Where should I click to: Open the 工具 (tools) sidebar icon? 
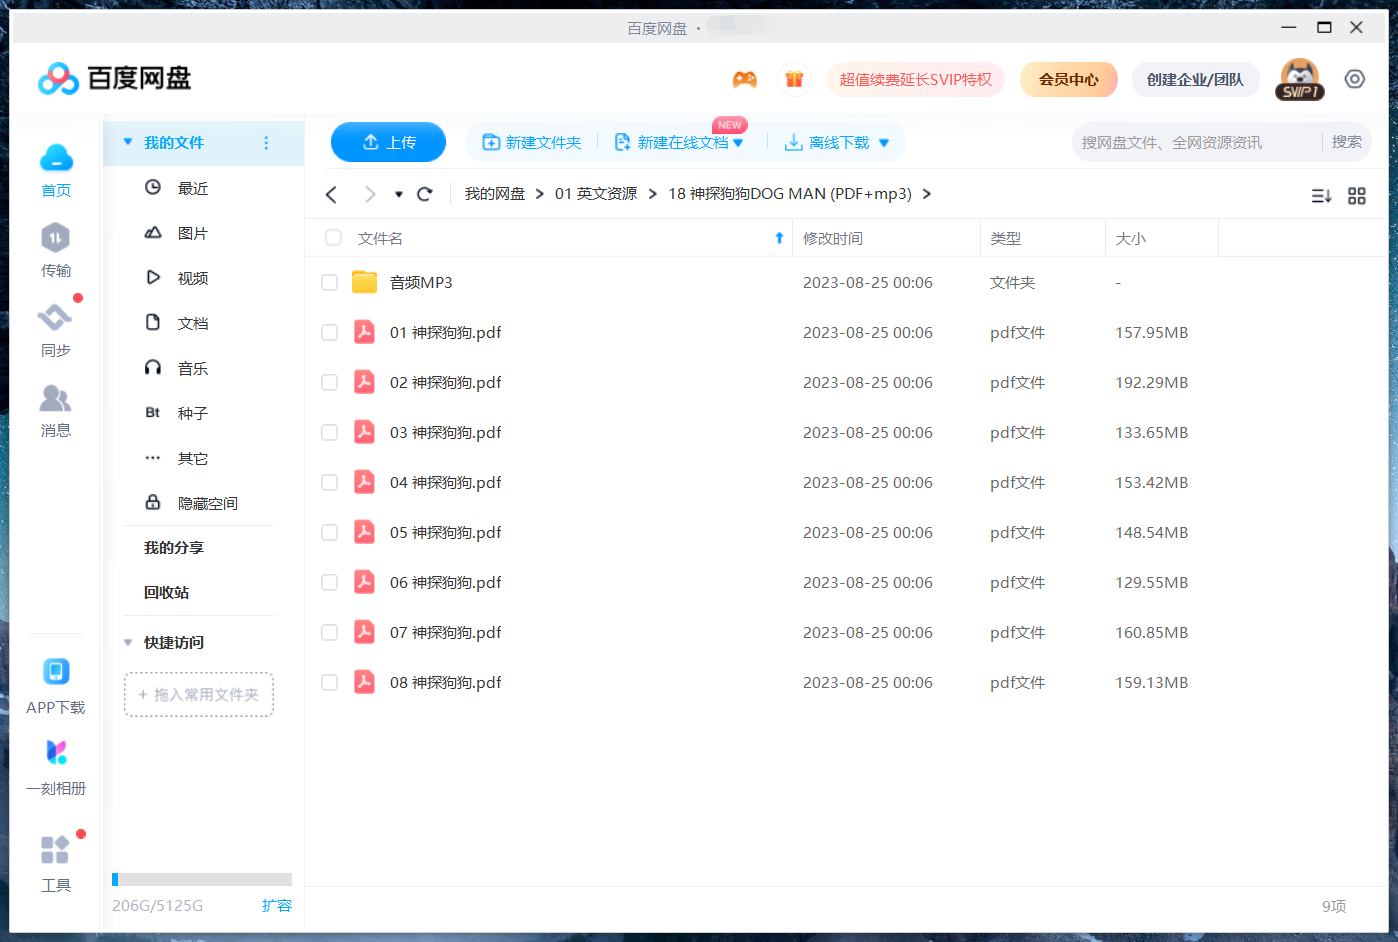(56, 849)
